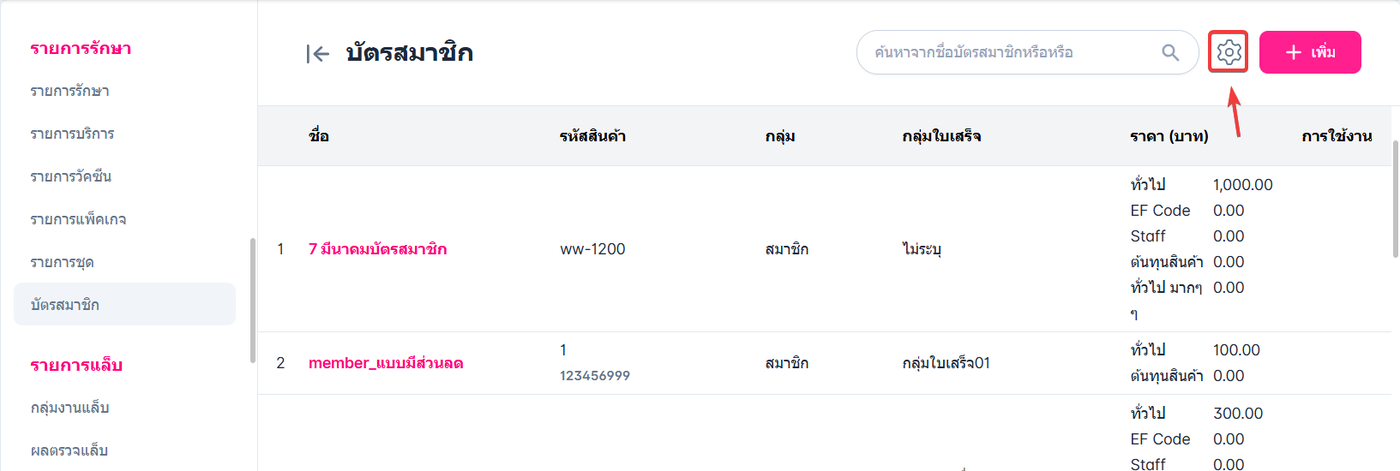Click the search magnifier icon

click(x=1170, y=52)
